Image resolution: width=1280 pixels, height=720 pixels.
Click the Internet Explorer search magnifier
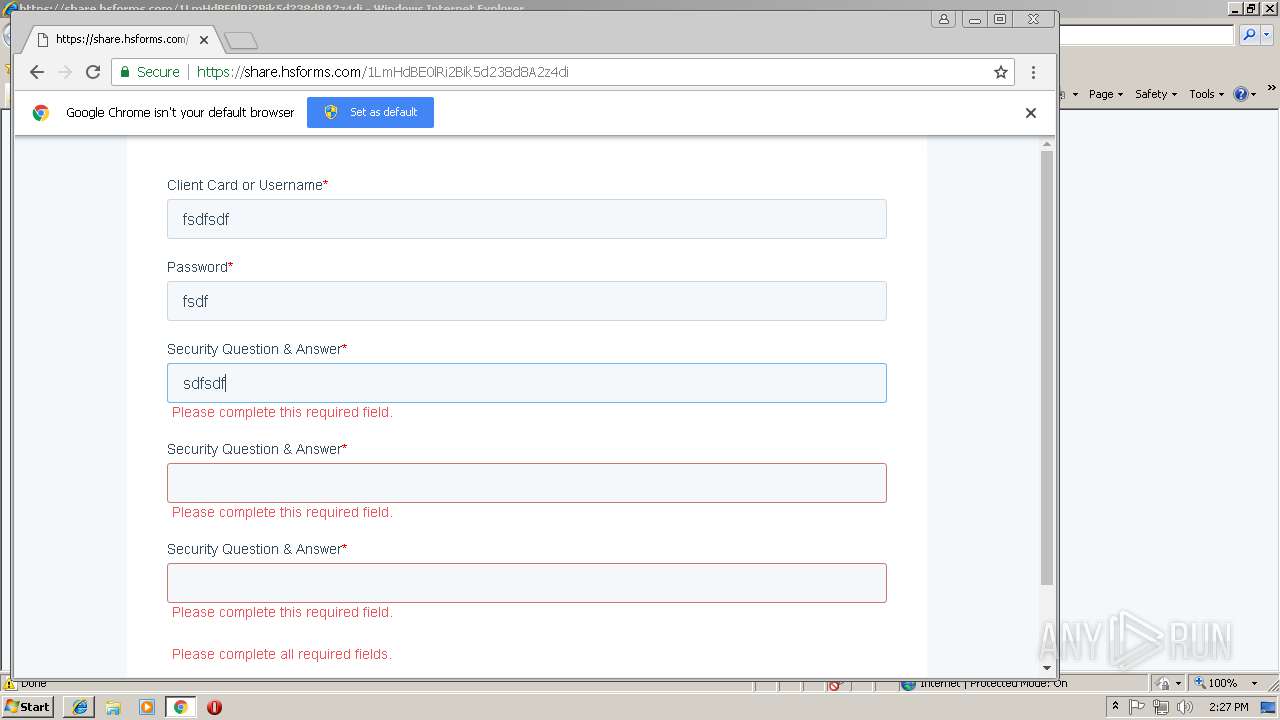[x=1249, y=35]
